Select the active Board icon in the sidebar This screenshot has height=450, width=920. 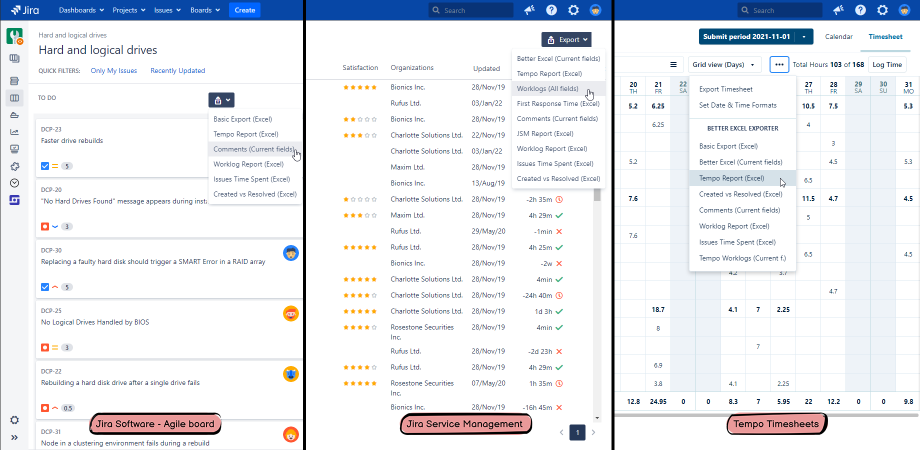coord(15,97)
